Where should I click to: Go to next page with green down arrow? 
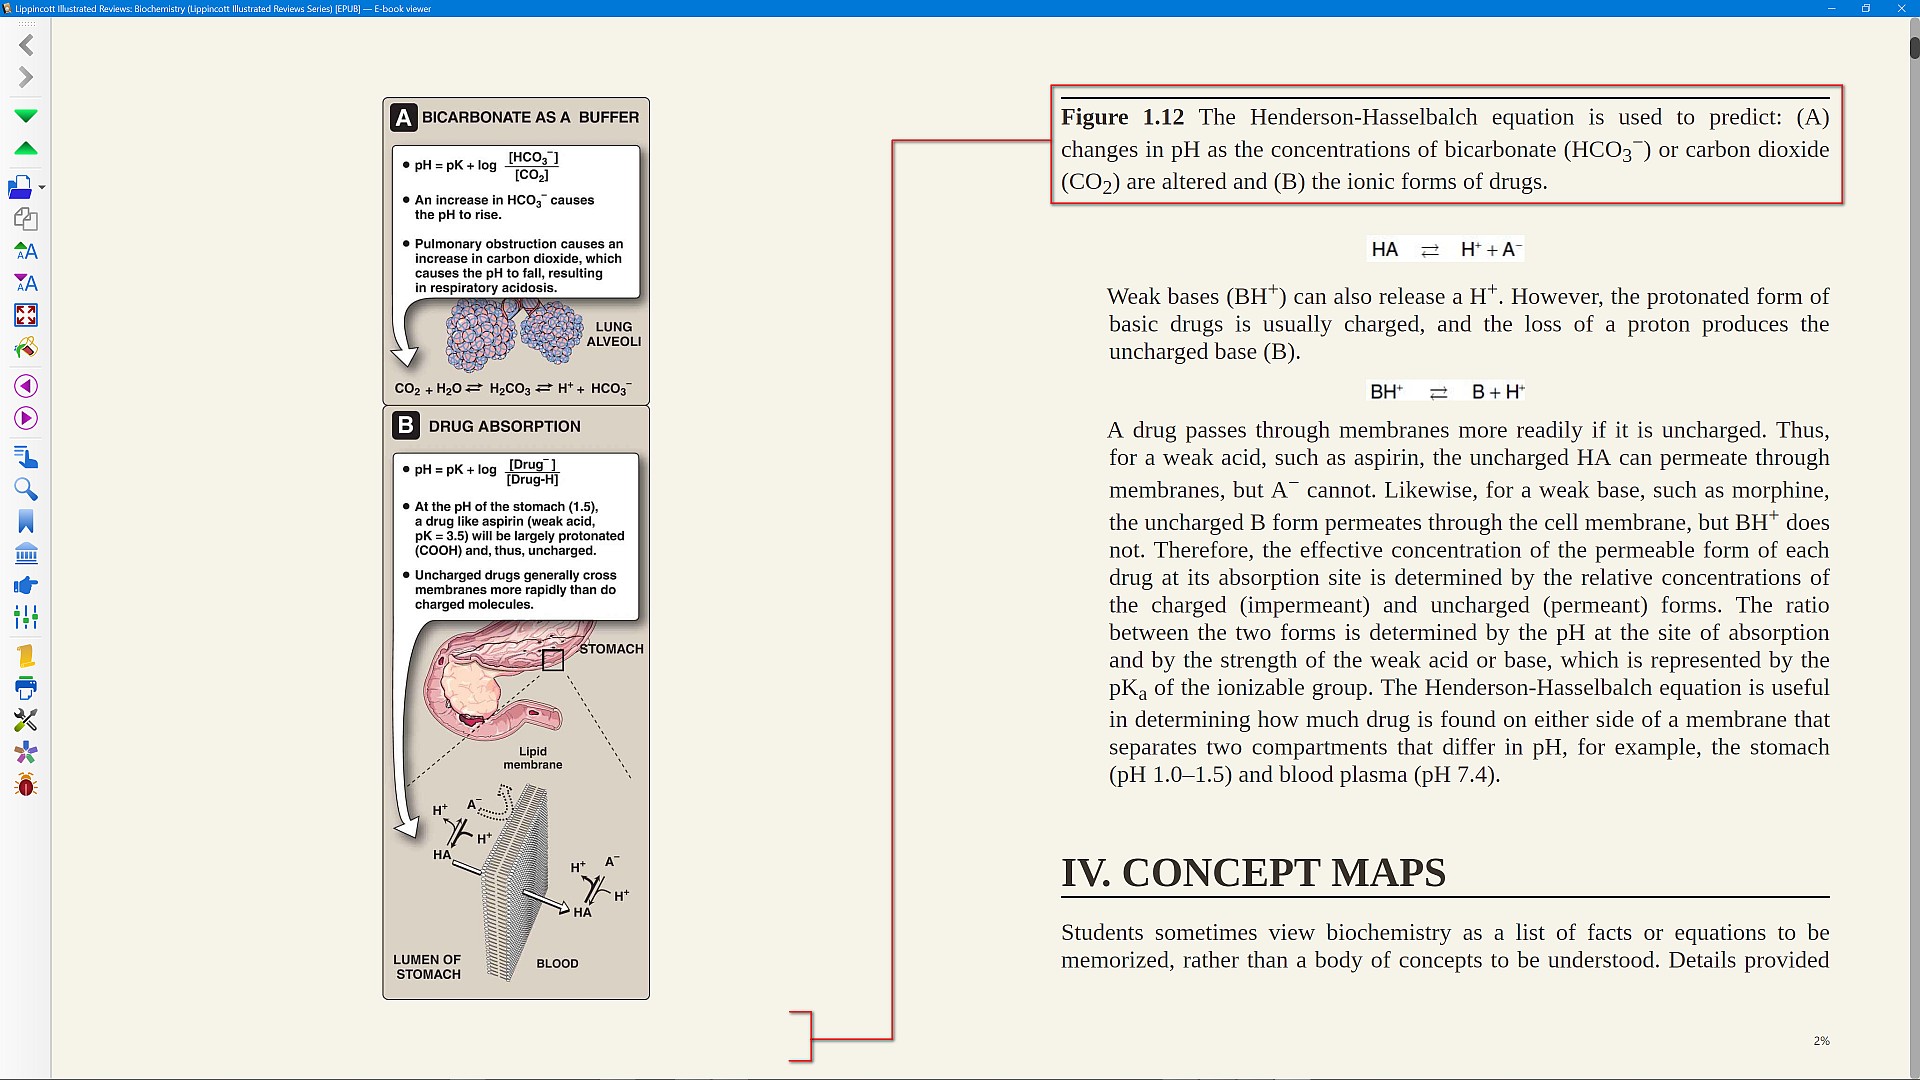[x=26, y=116]
